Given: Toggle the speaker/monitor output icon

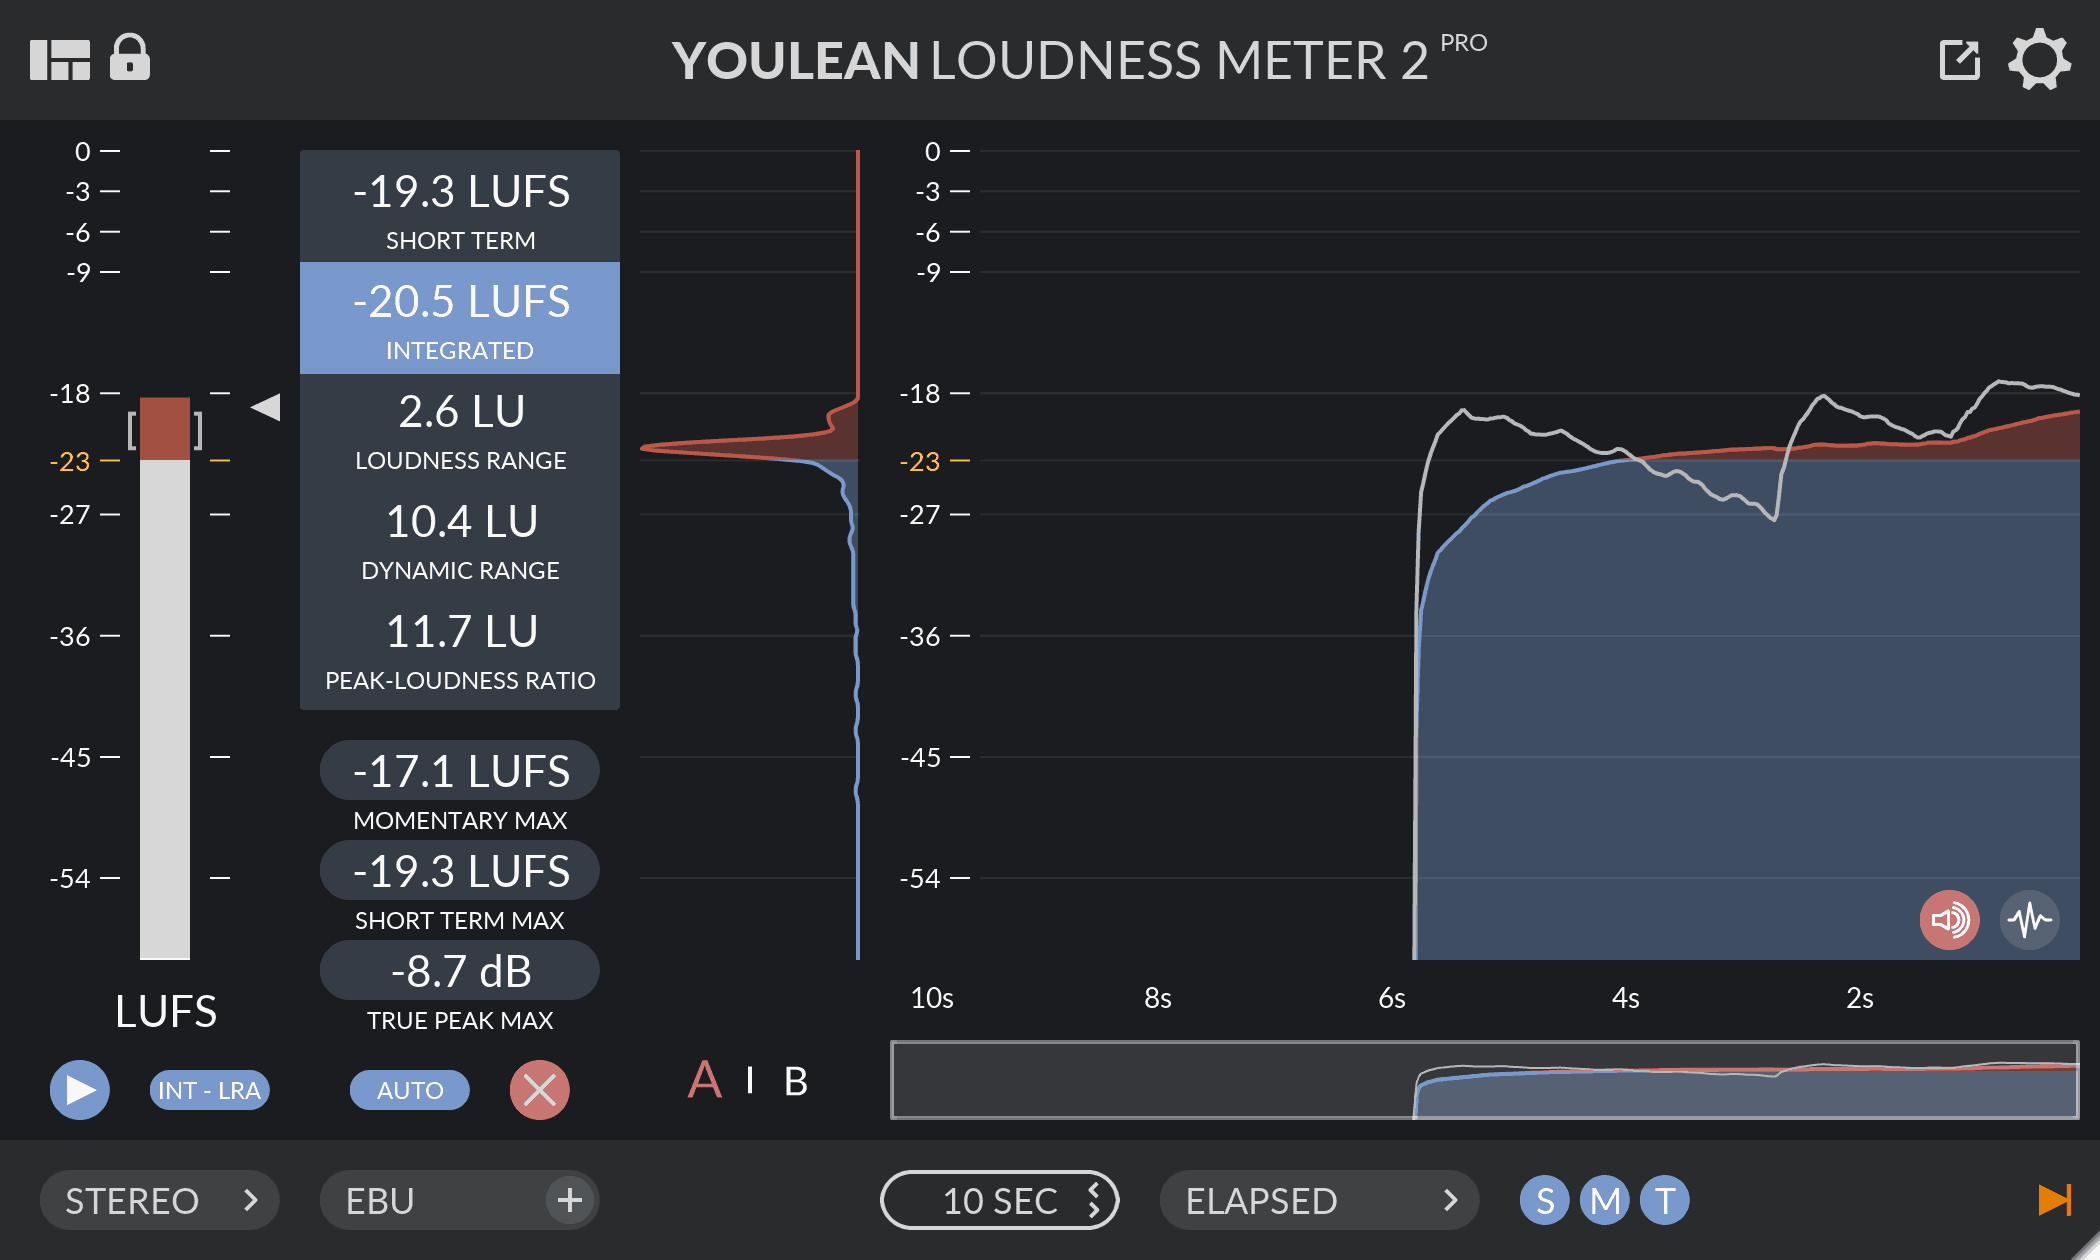Looking at the screenshot, I should click(1948, 921).
